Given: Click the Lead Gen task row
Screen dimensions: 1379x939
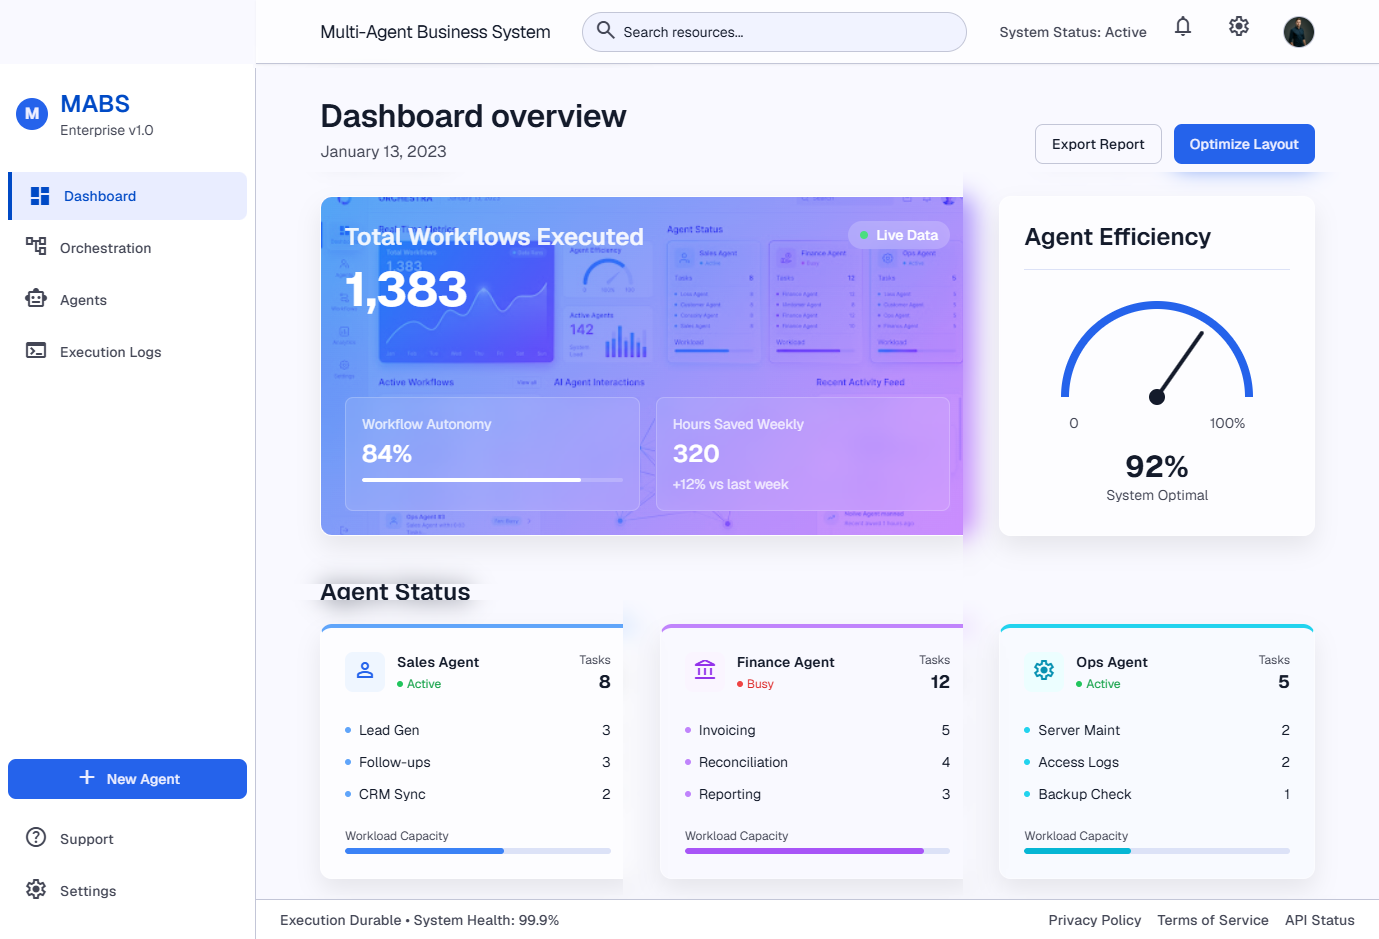Looking at the screenshot, I should pos(478,730).
